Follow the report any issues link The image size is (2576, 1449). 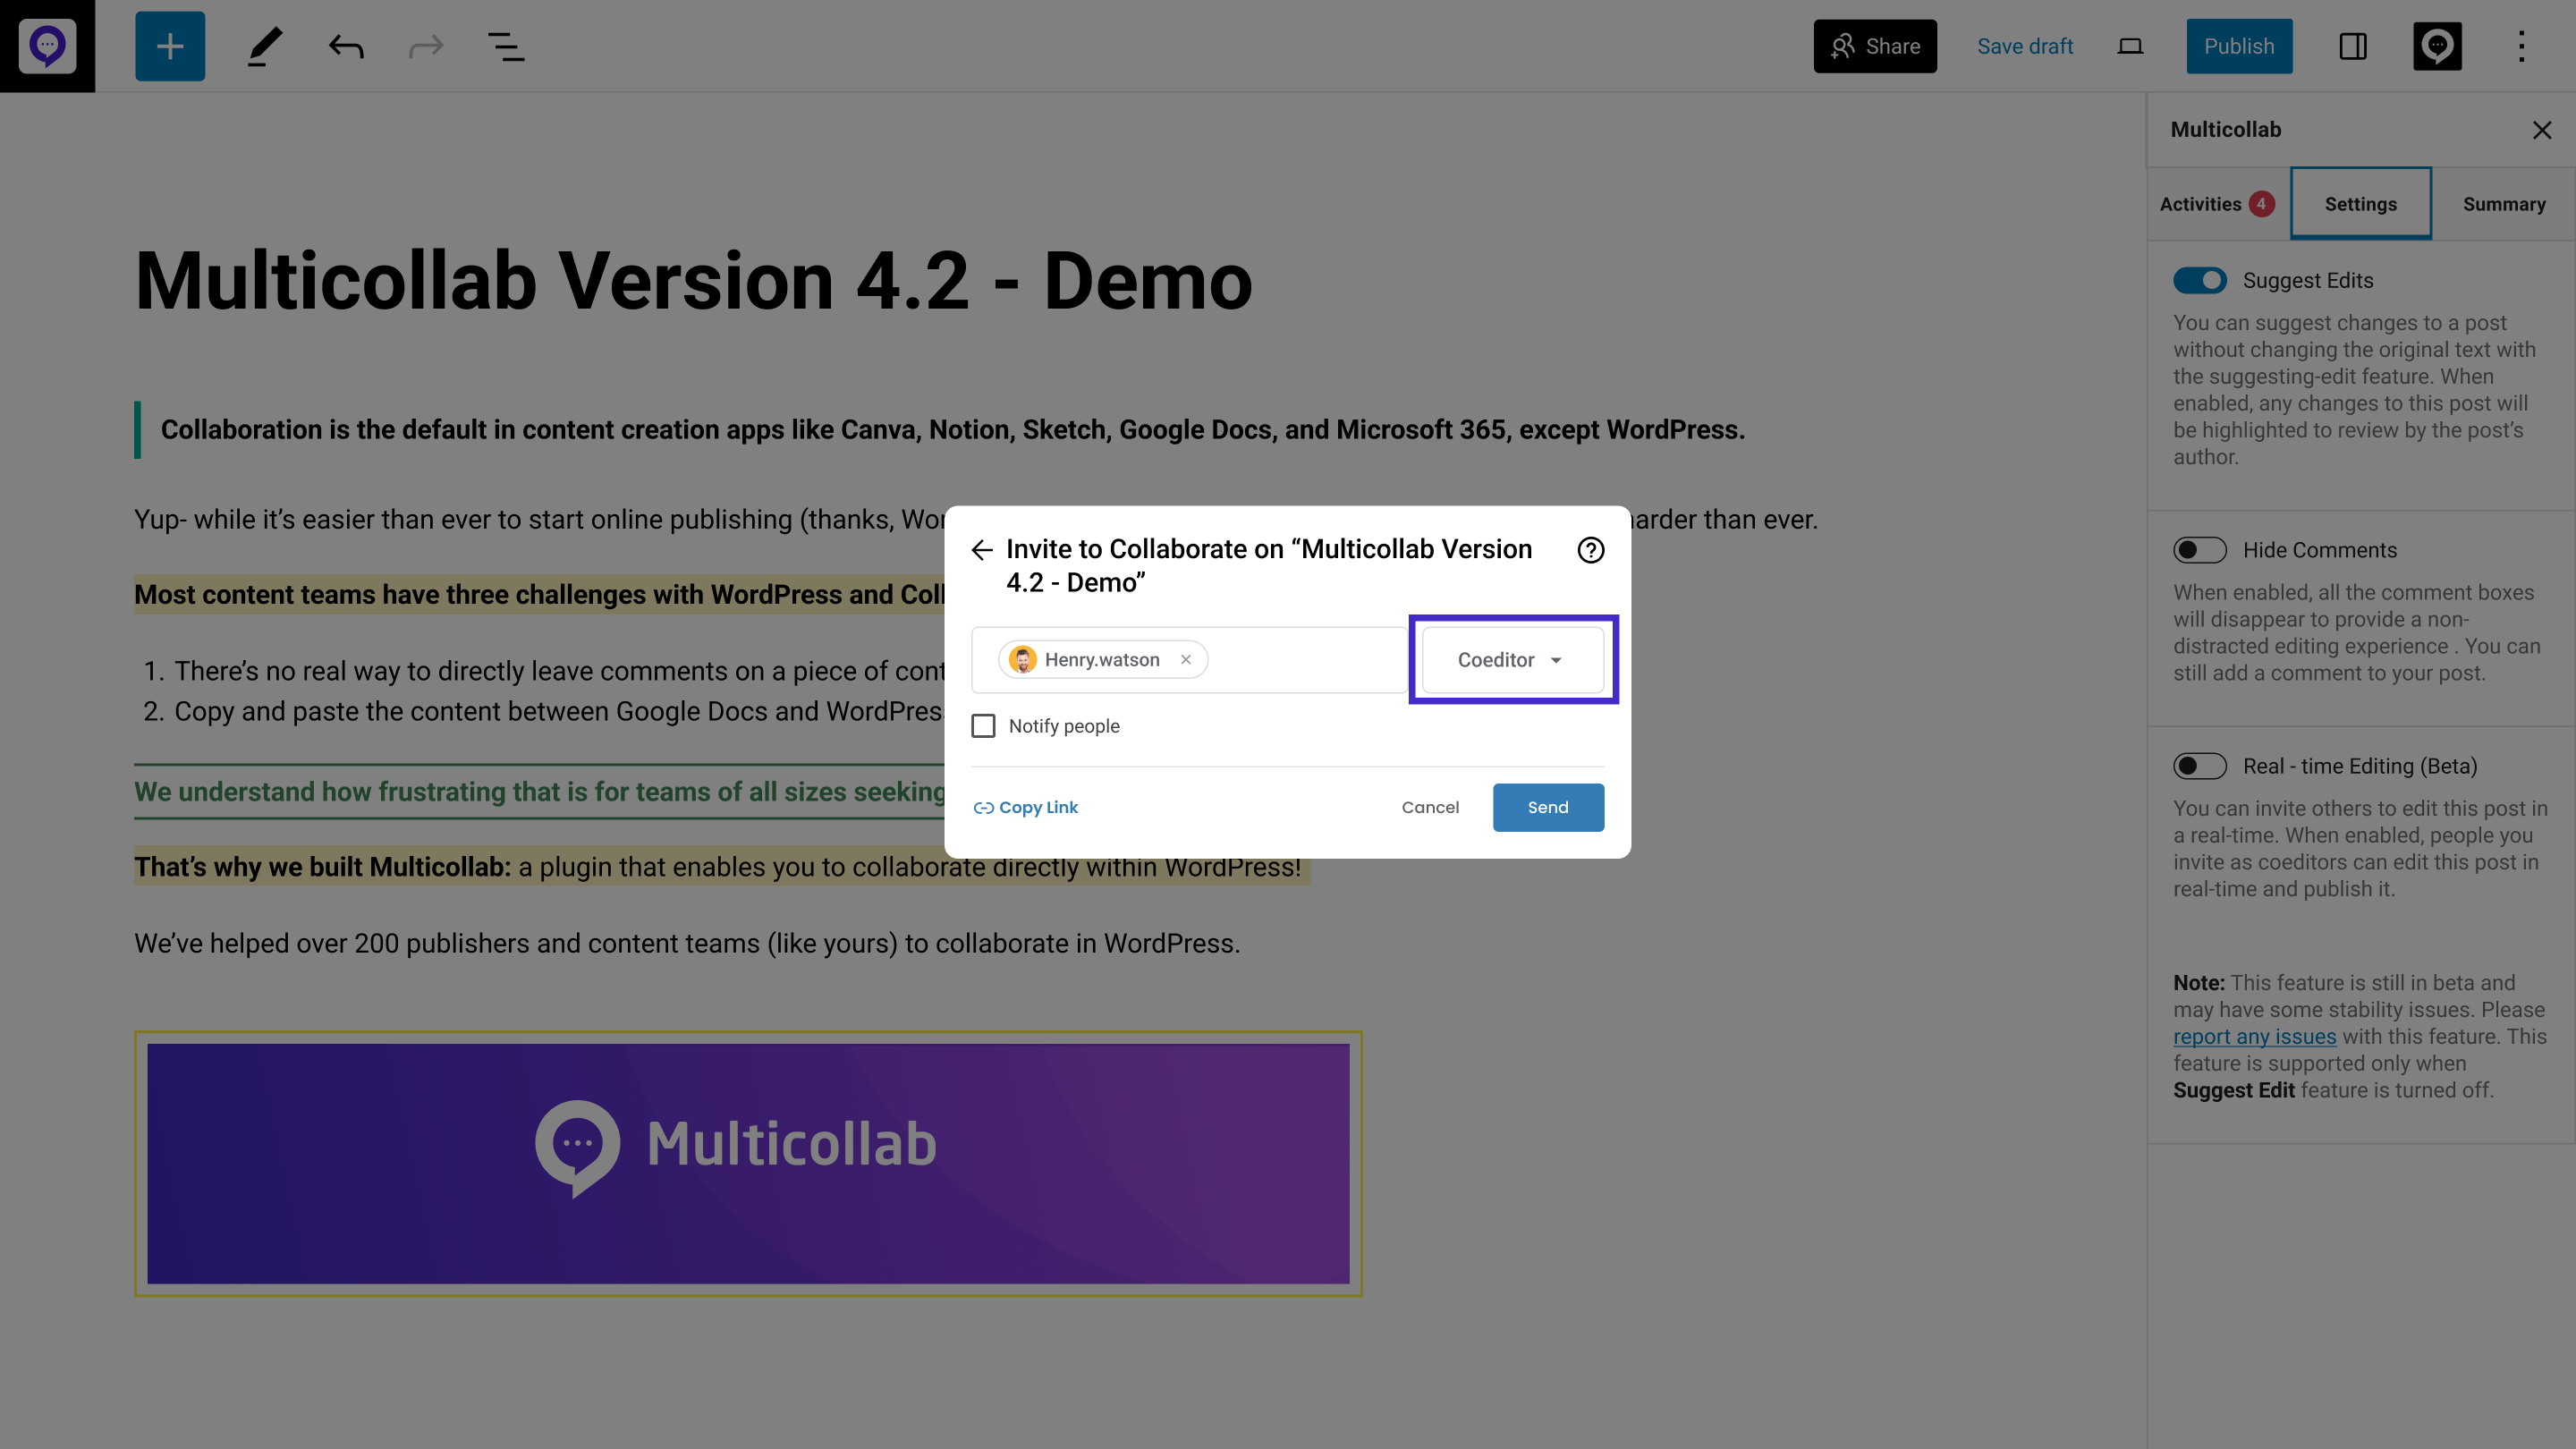tap(2254, 1036)
